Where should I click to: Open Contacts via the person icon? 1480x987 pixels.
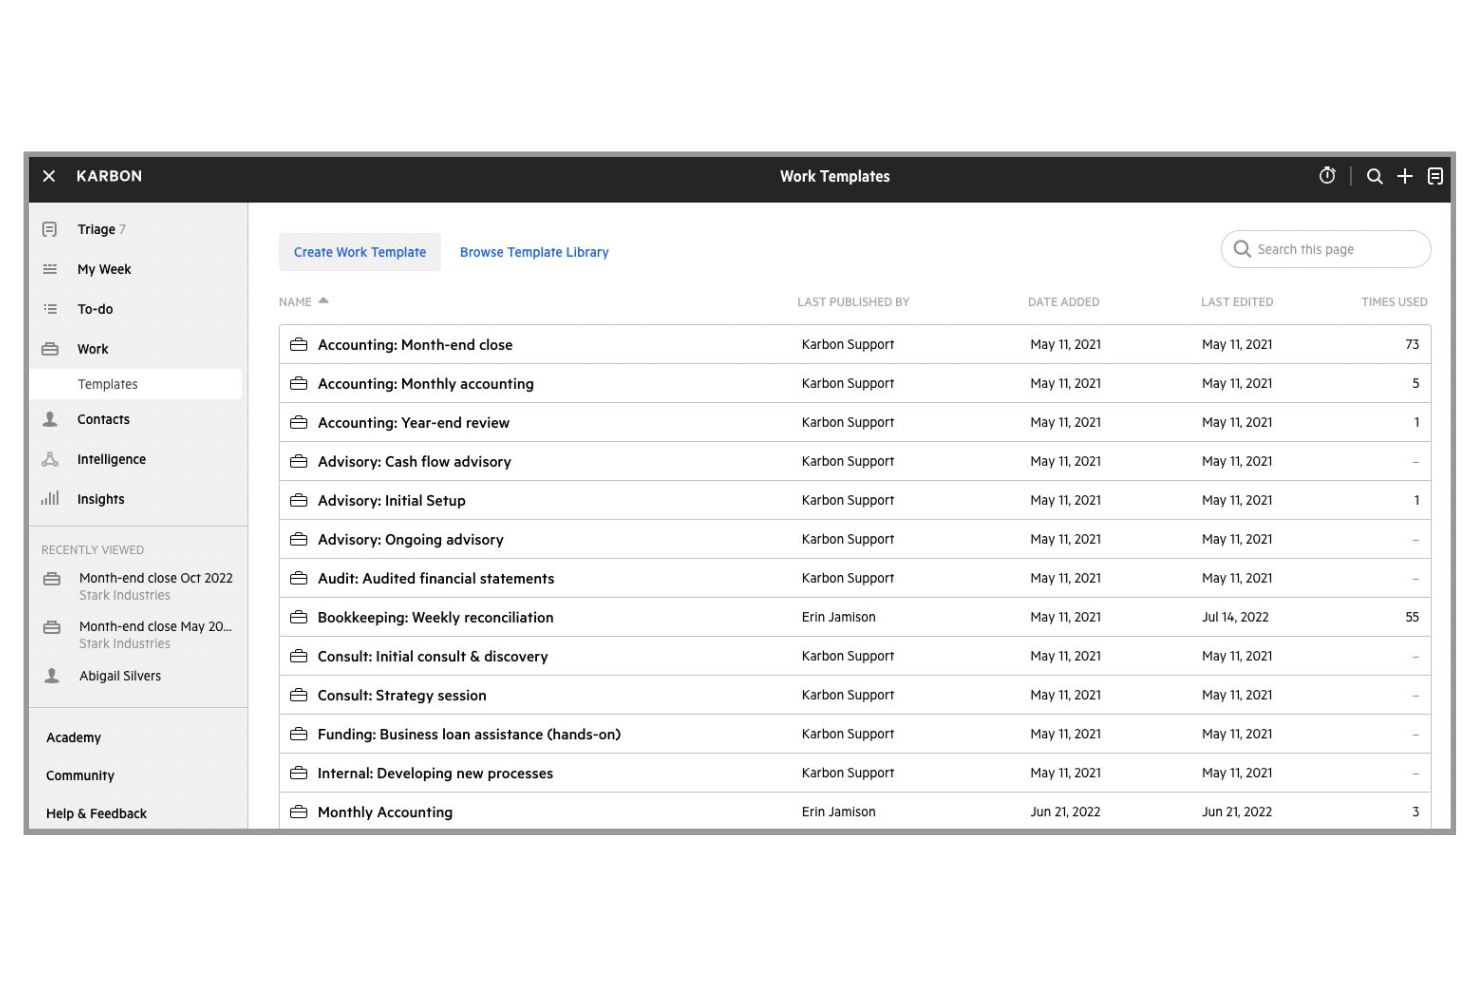pyautogui.click(x=51, y=419)
